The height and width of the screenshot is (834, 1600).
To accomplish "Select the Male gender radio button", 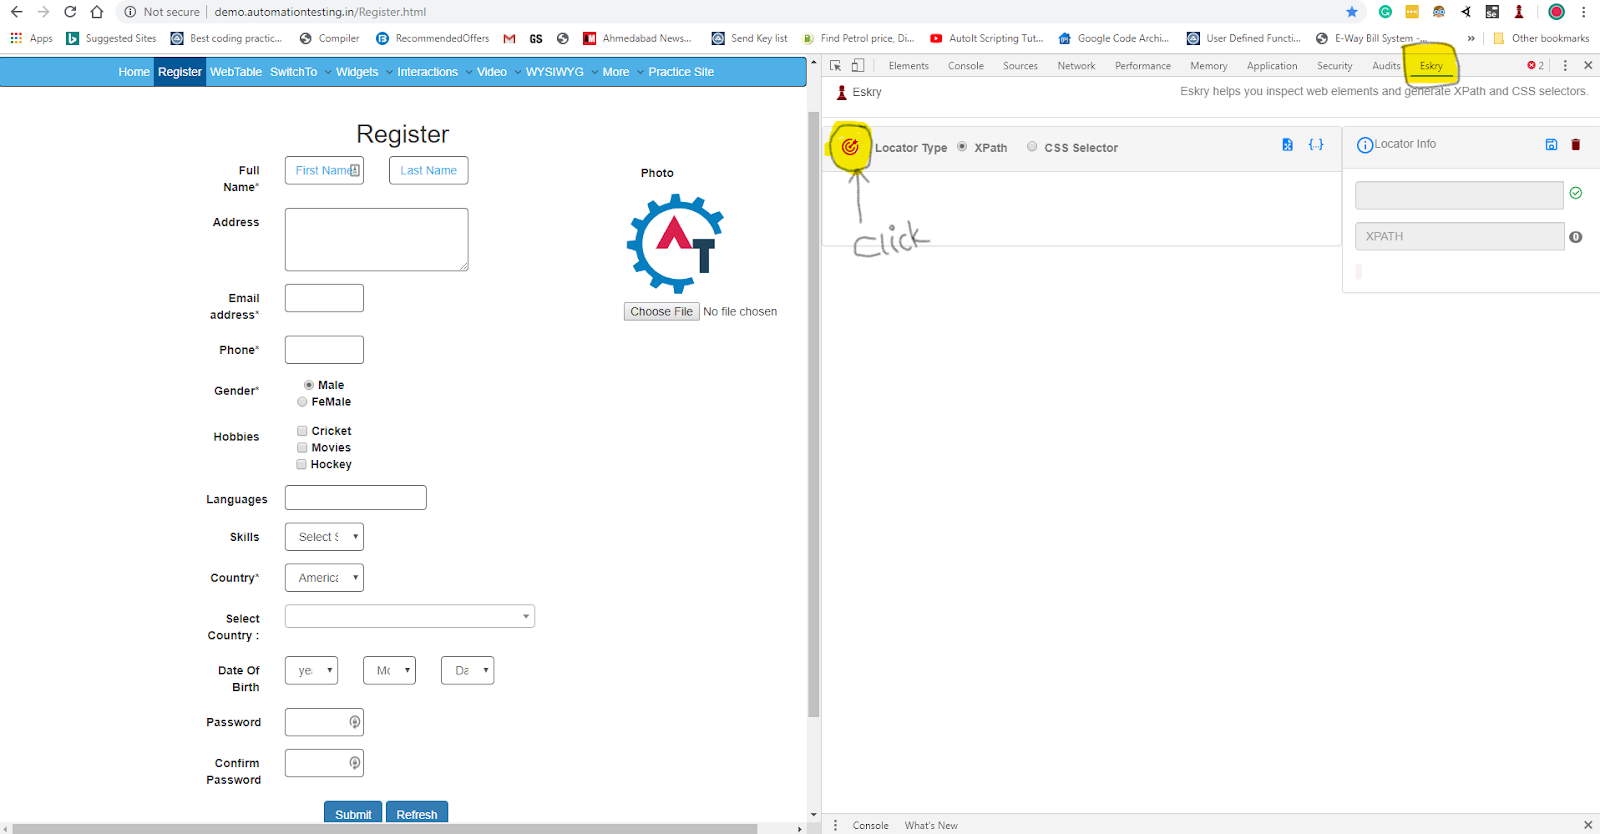I will pyautogui.click(x=309, y=385).
